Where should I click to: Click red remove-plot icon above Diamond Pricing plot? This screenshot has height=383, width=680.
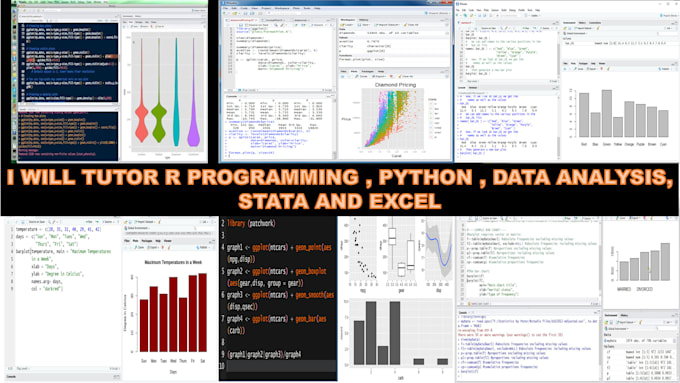(391, 76)
